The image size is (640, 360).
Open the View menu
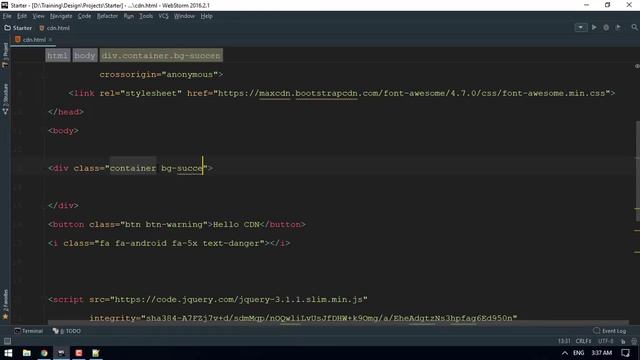pos(38,16)
